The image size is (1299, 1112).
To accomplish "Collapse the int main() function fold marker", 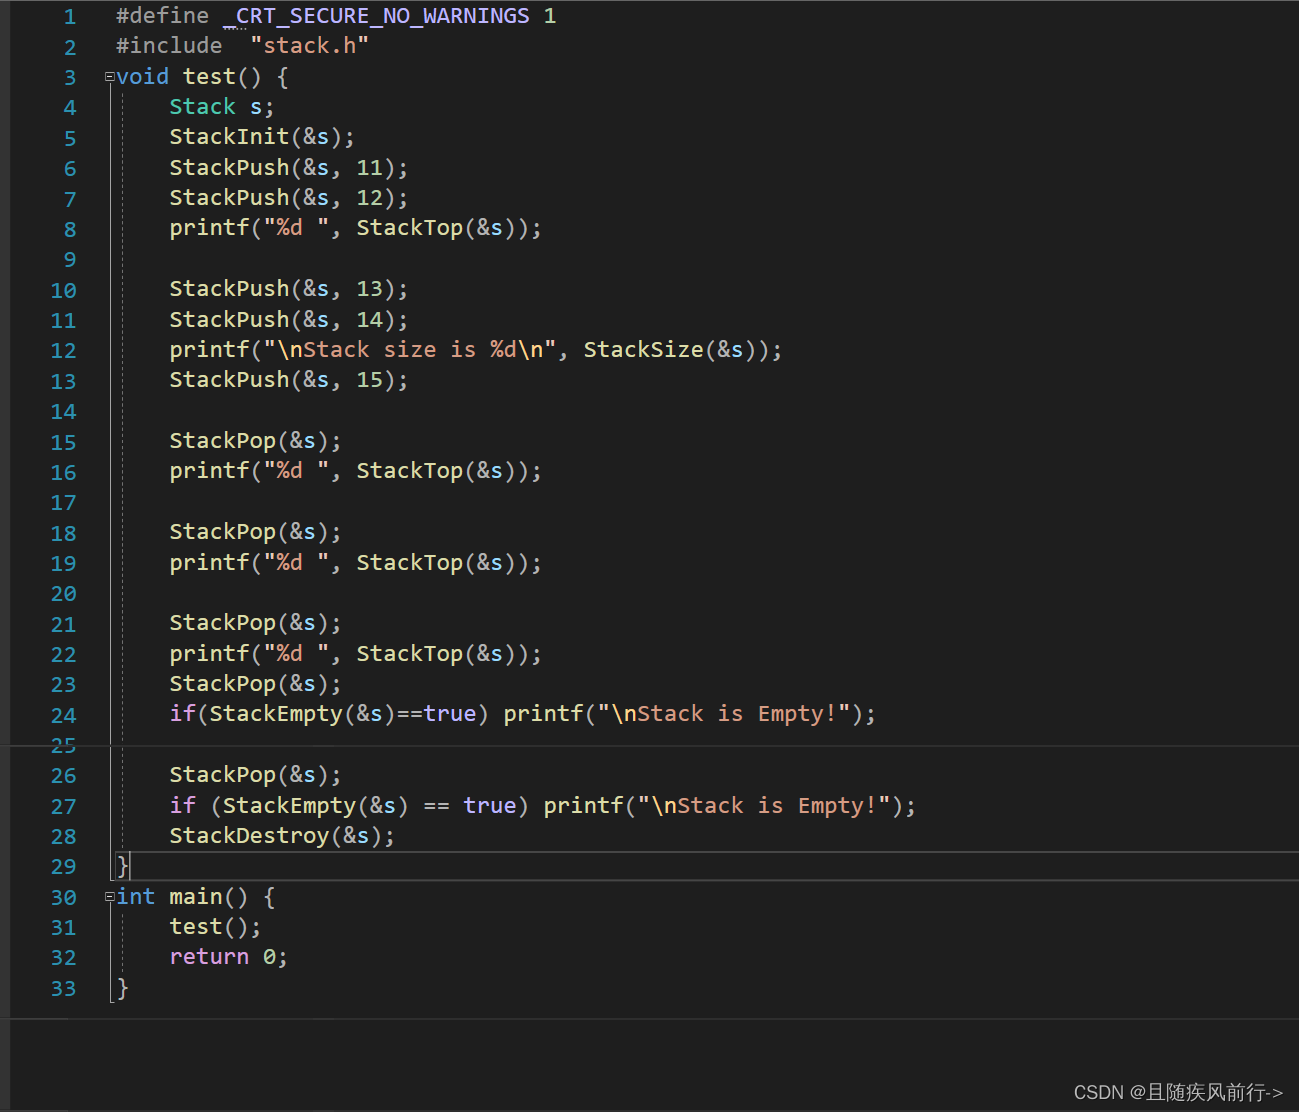I will pyautogui.click(x=109, y=897).
